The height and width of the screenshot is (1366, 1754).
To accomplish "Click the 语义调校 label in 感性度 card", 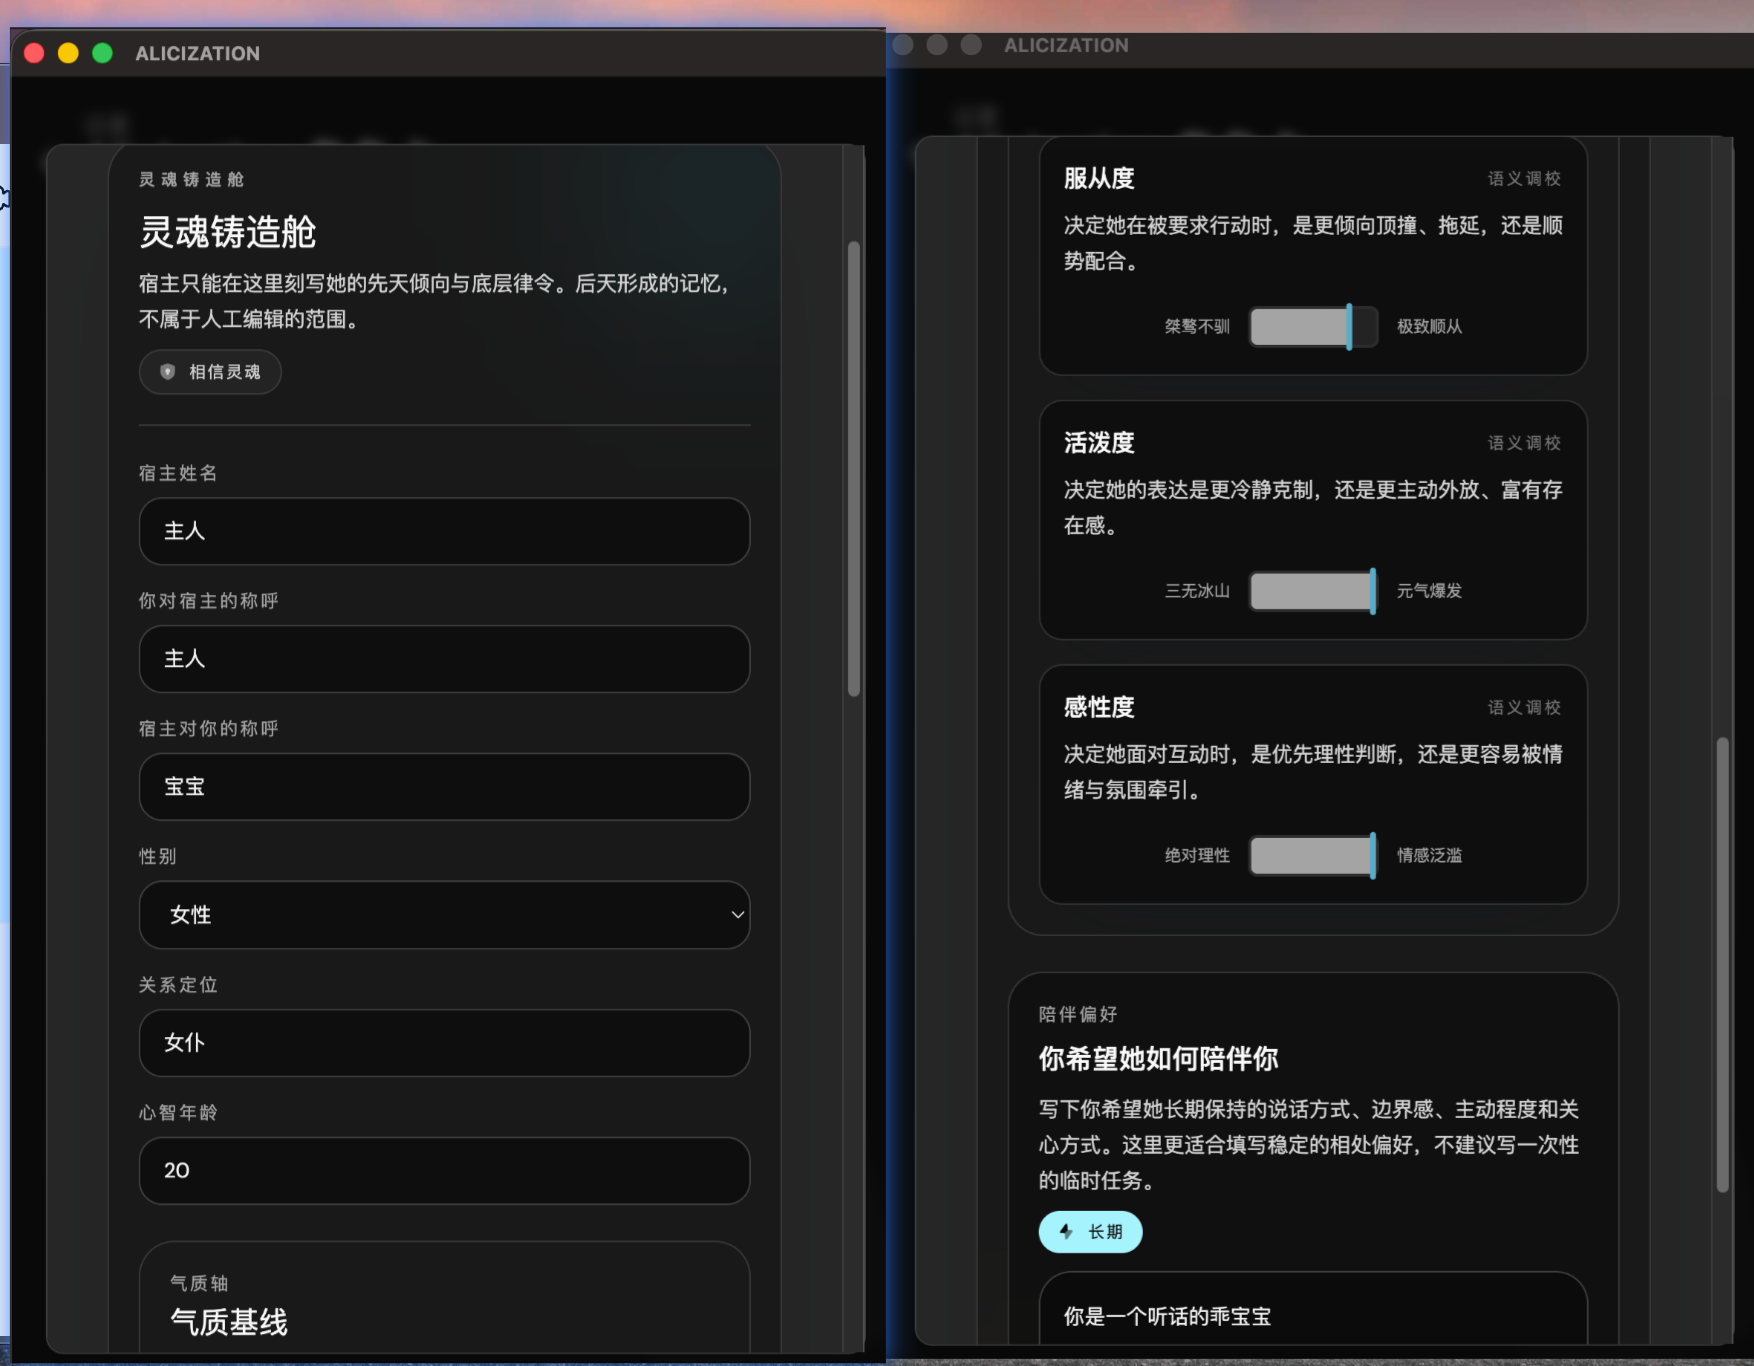I will 1523,708.
